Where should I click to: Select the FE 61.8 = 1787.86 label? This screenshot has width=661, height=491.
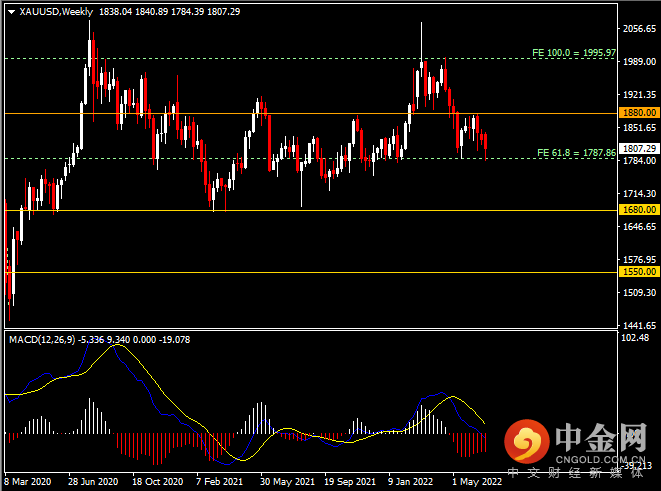576,153
